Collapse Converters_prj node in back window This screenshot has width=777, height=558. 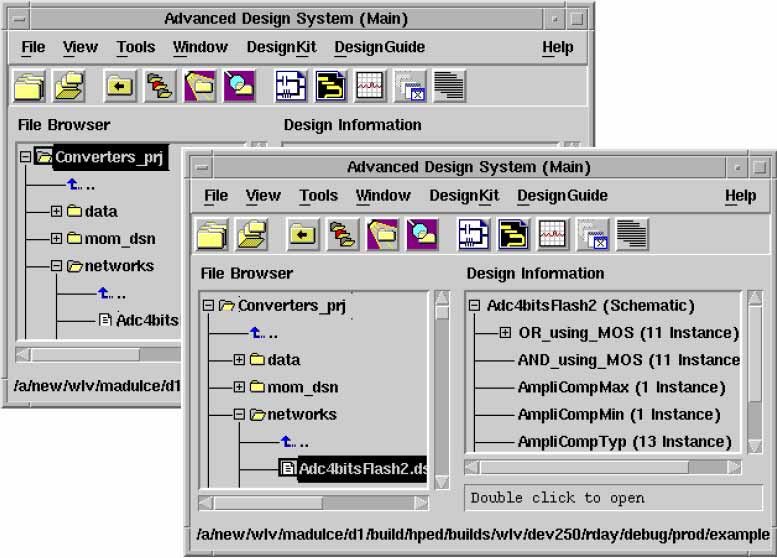tap(25, 157)
